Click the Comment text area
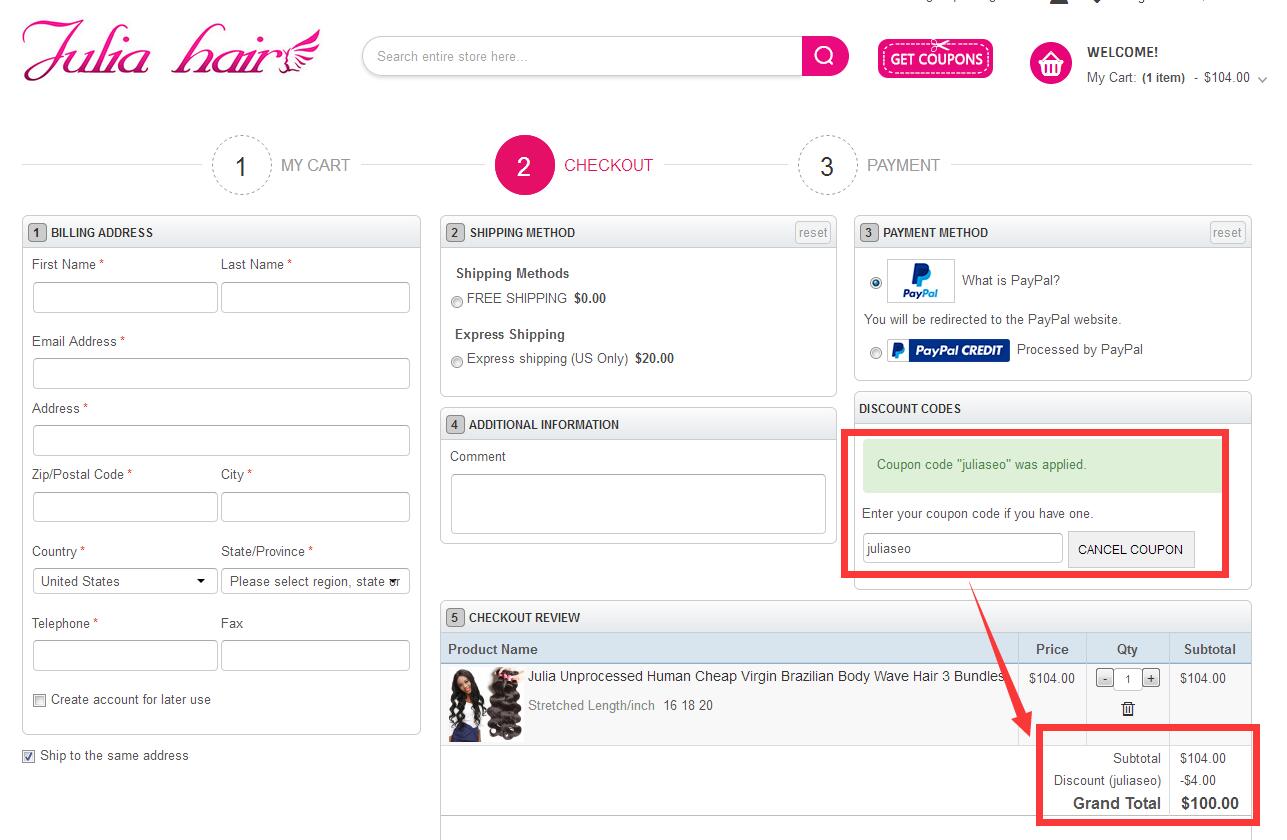The width and height of the screenshot is (1287, 840). 638,504
